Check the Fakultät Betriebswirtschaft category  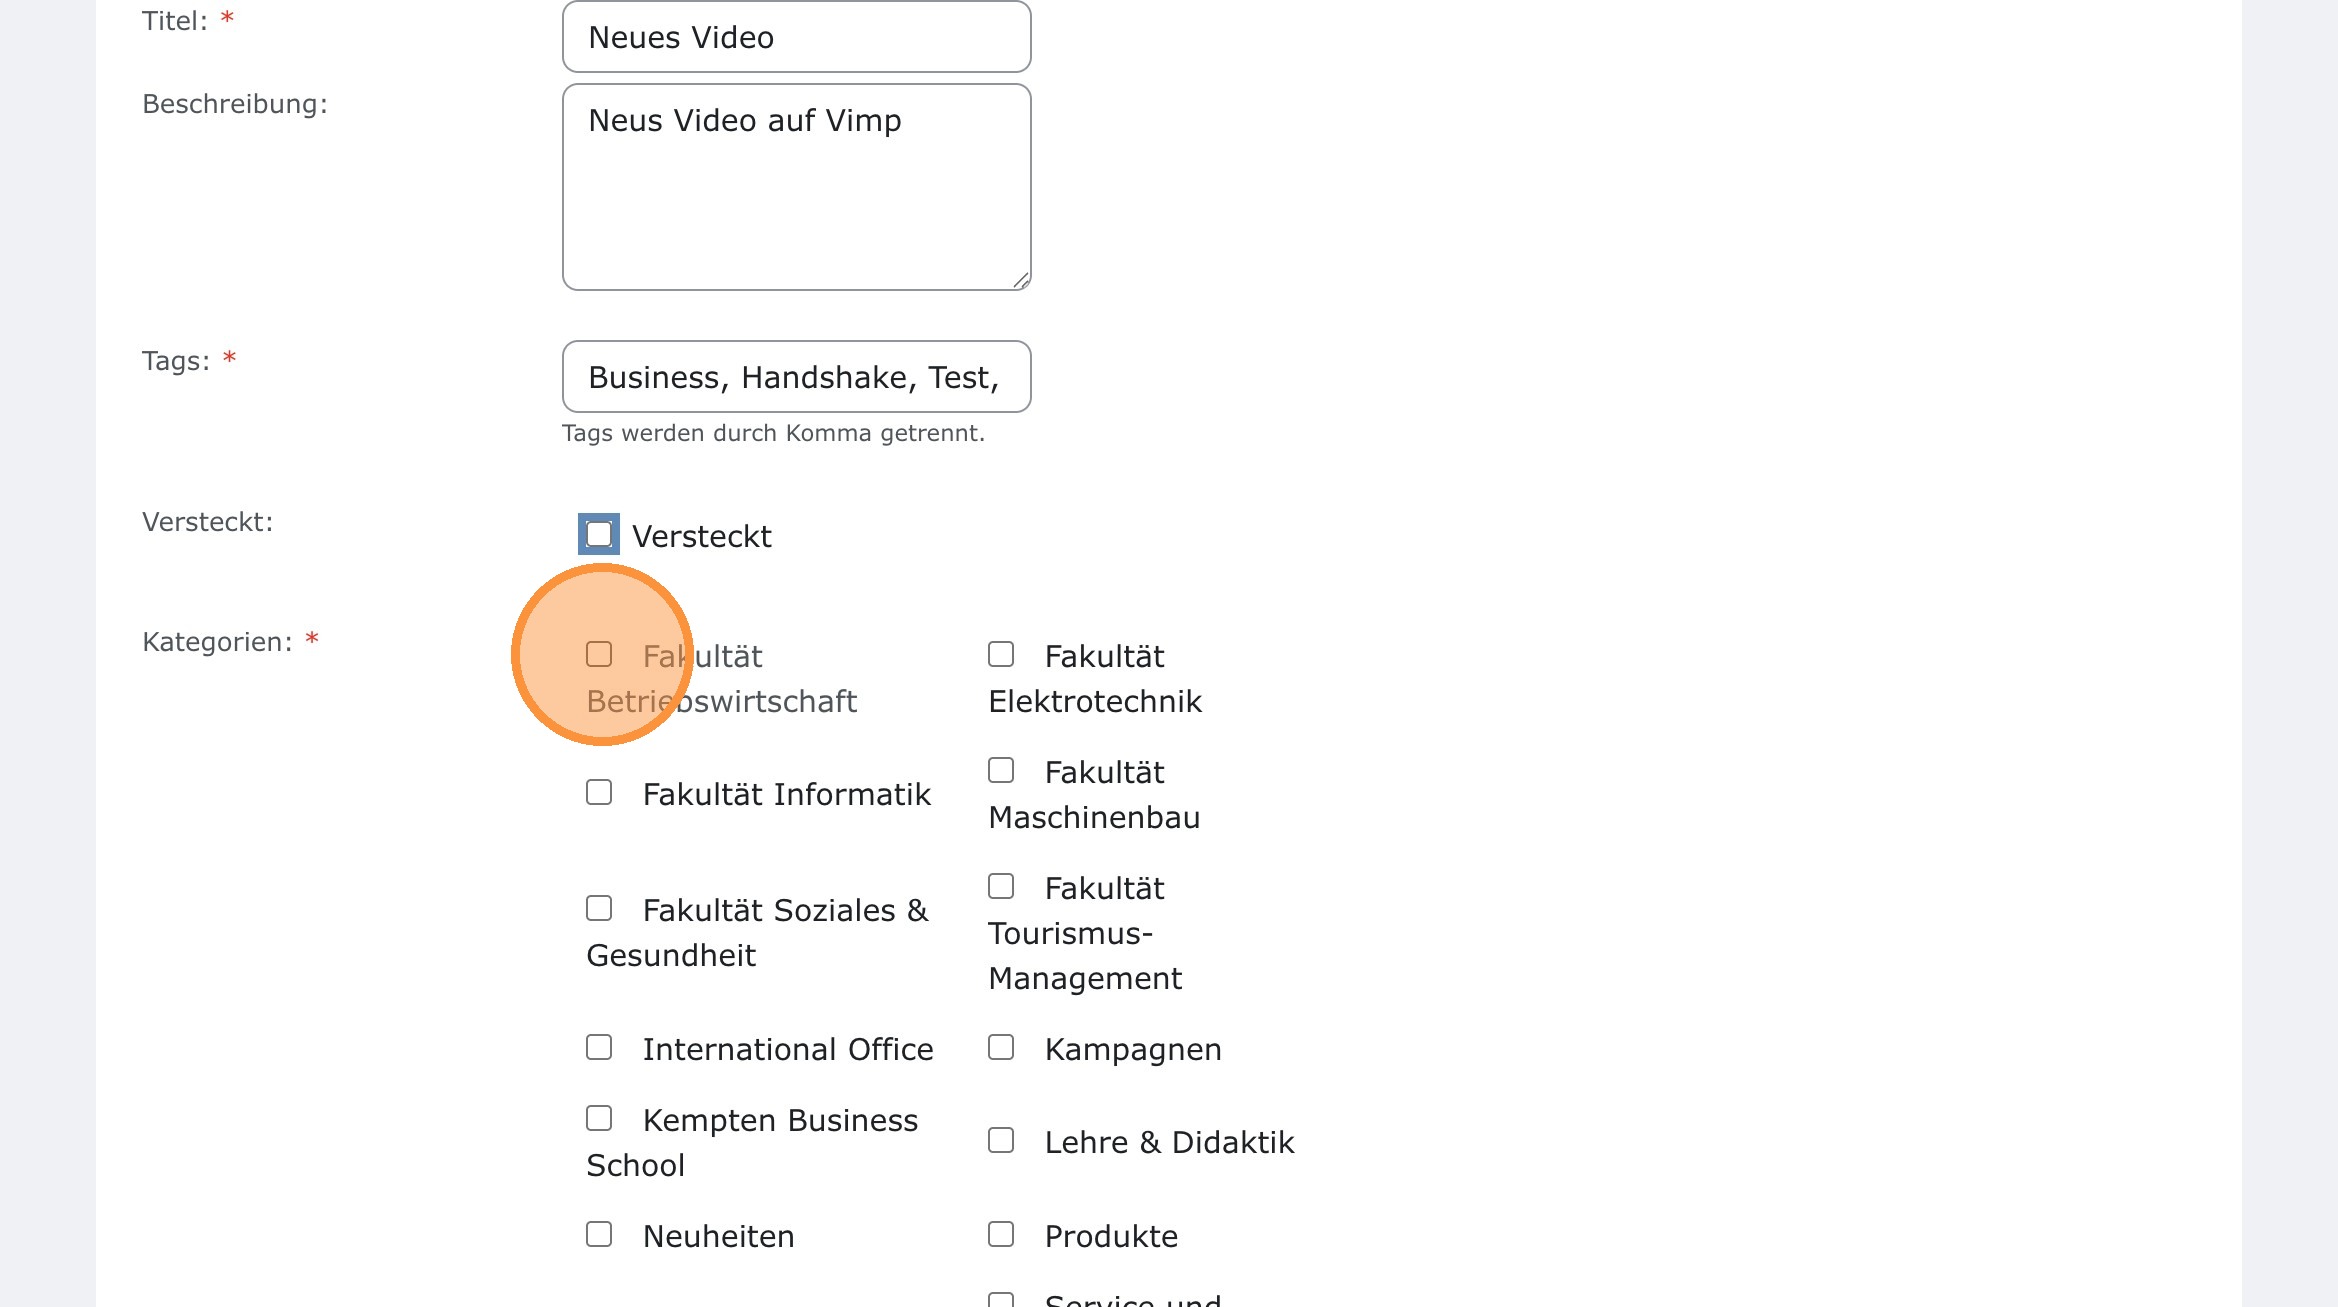coord(599,654)
